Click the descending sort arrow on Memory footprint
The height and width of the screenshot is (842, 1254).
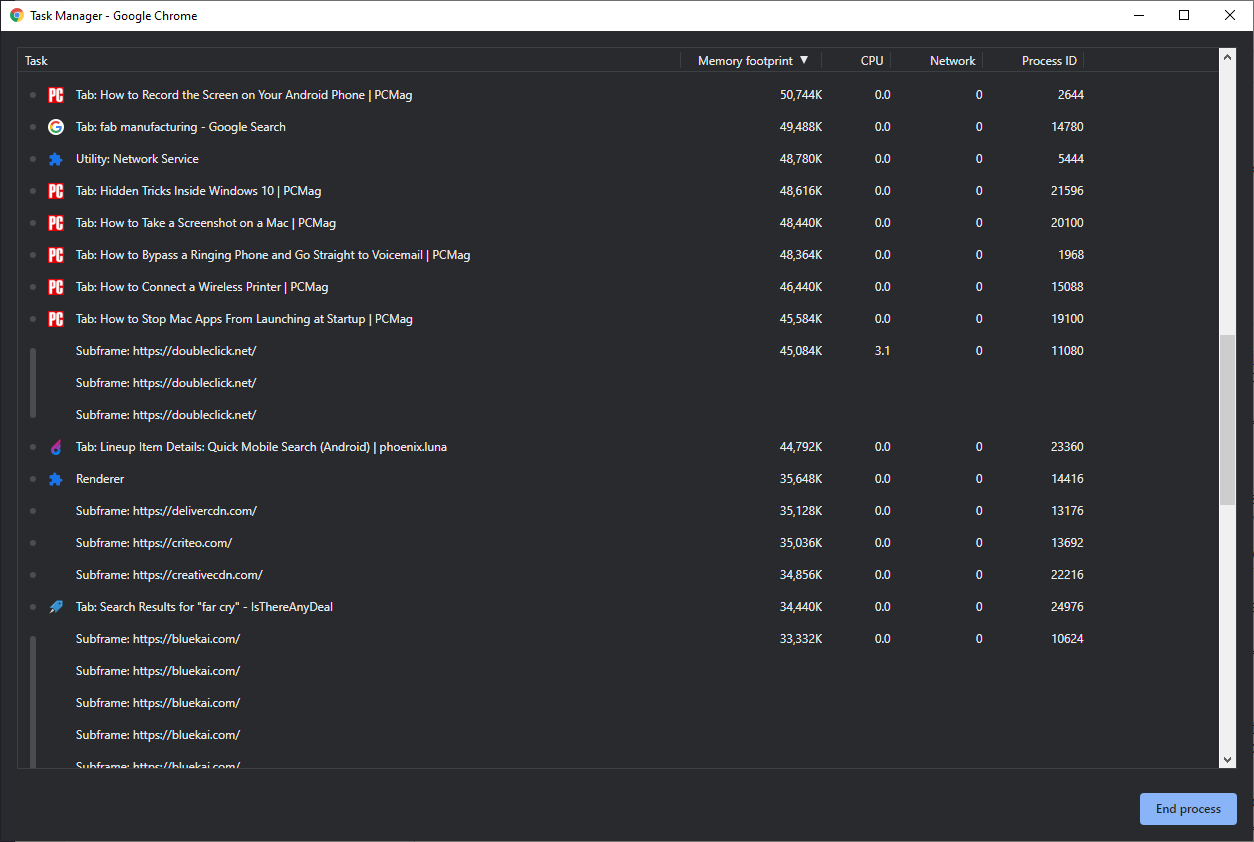coord(804,60)
